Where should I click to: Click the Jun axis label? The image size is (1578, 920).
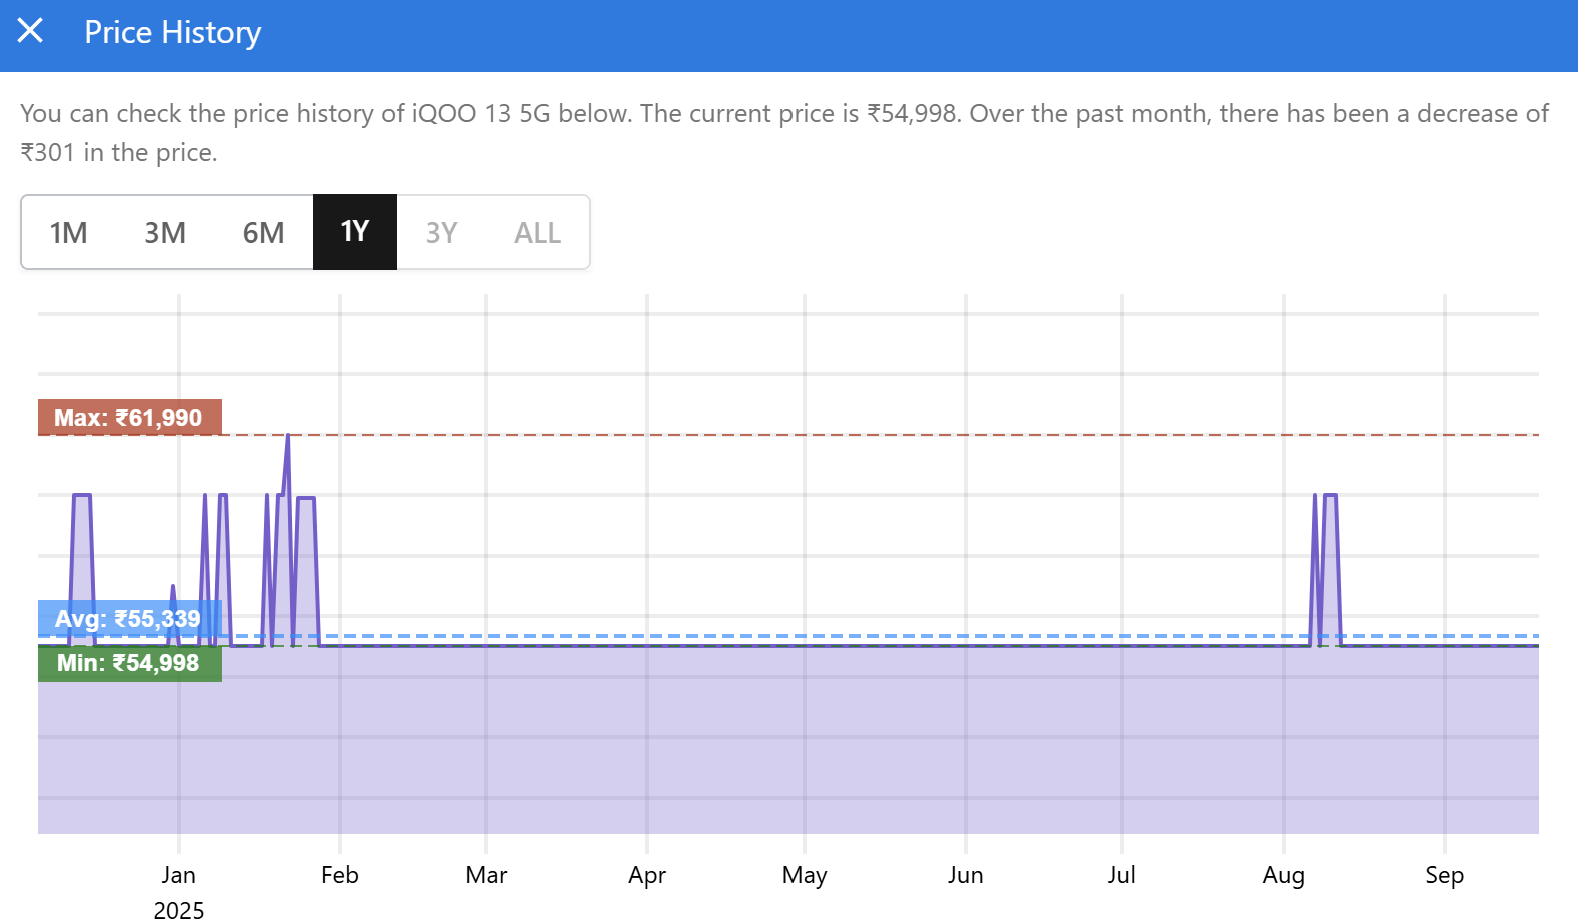click(966, 875)
